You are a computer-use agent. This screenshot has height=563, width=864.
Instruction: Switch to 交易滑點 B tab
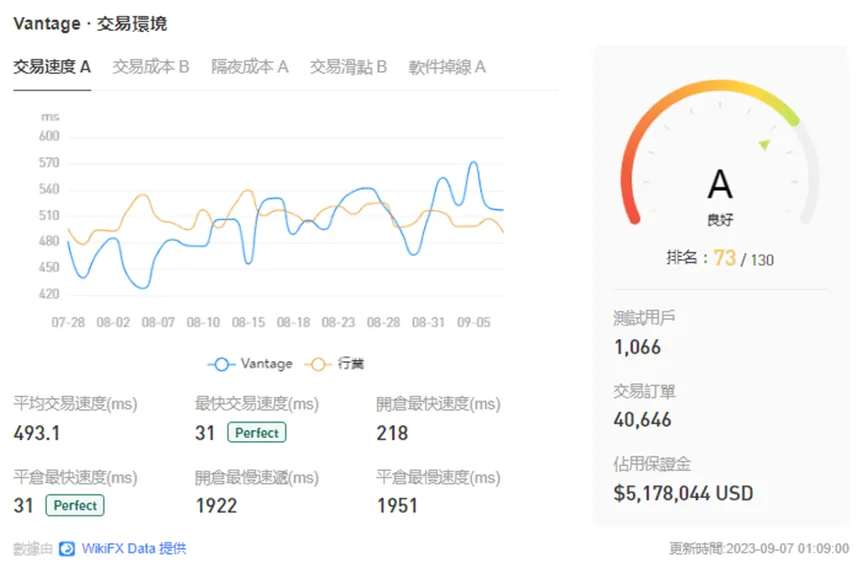pyautogui.click(x=348, y=67)
